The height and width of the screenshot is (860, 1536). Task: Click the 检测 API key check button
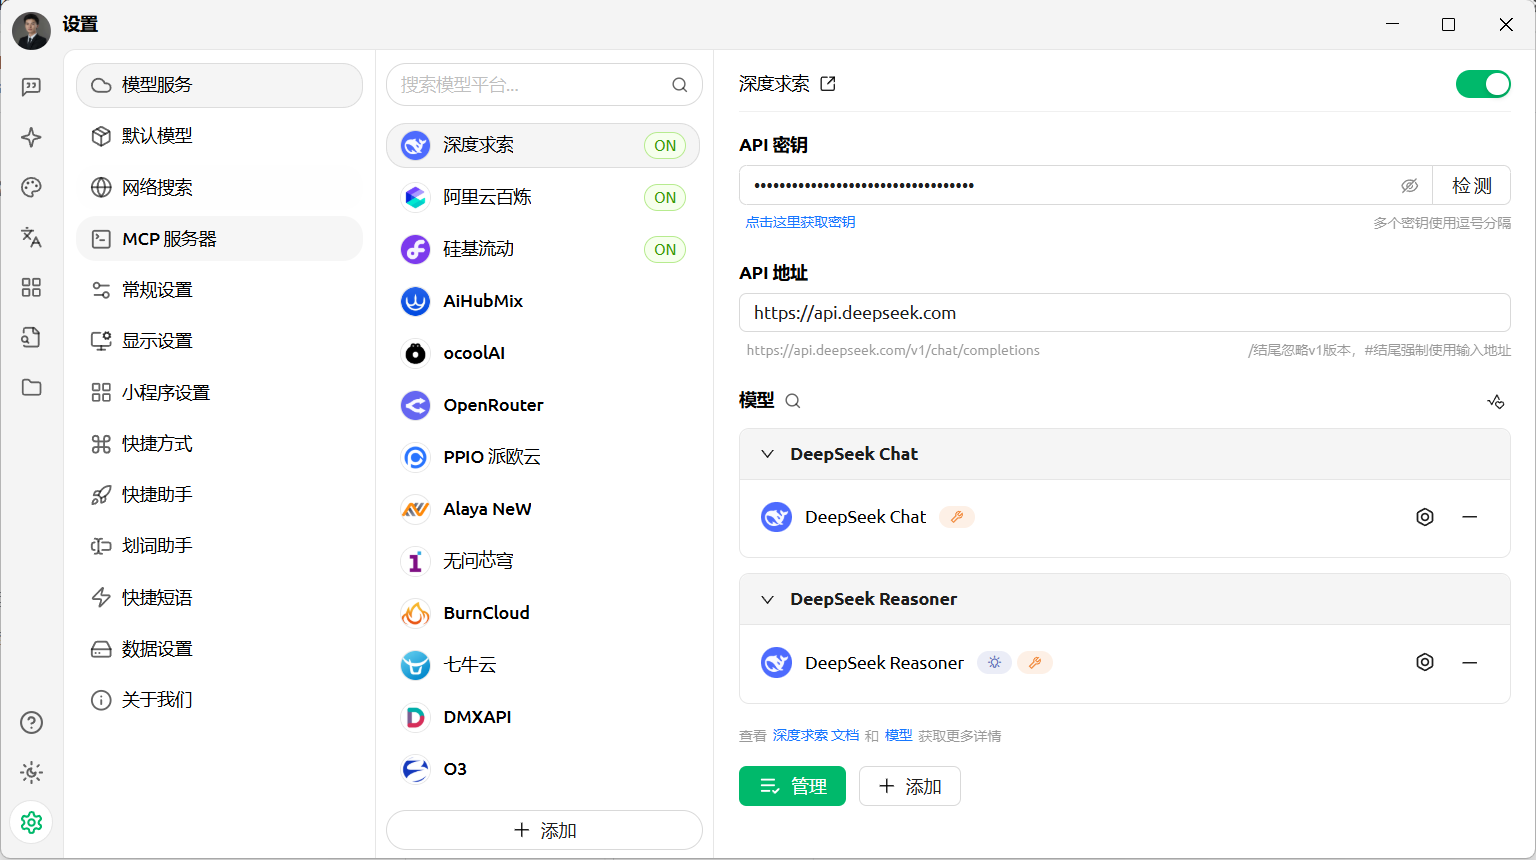click(x=1471, y=186)
